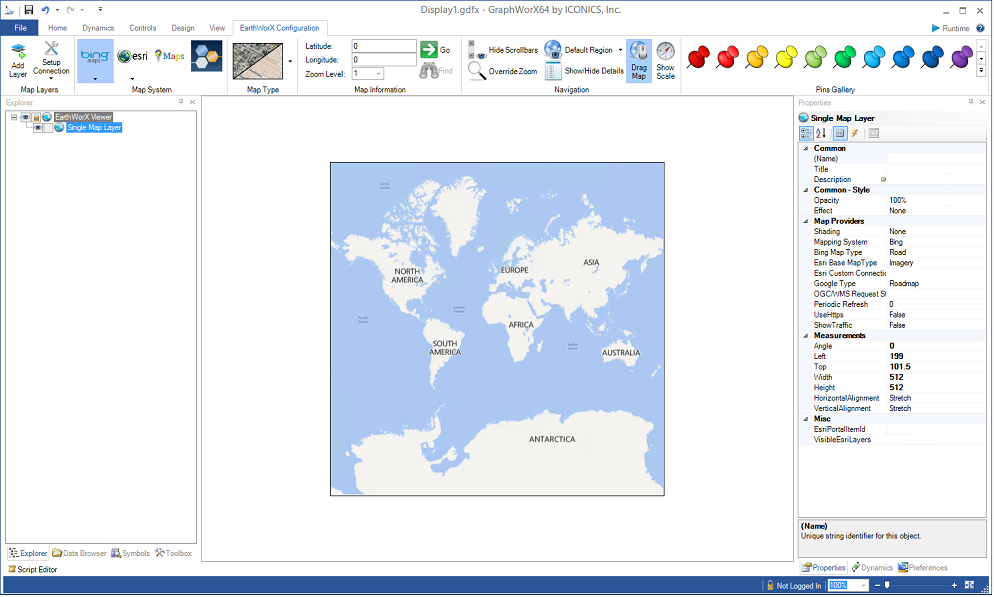The height and width of the screenshot is (597, 996).
Task: Toggle the lock on EarthWorX Viewer
Action: pyautogui.click(x=36, y=117)
